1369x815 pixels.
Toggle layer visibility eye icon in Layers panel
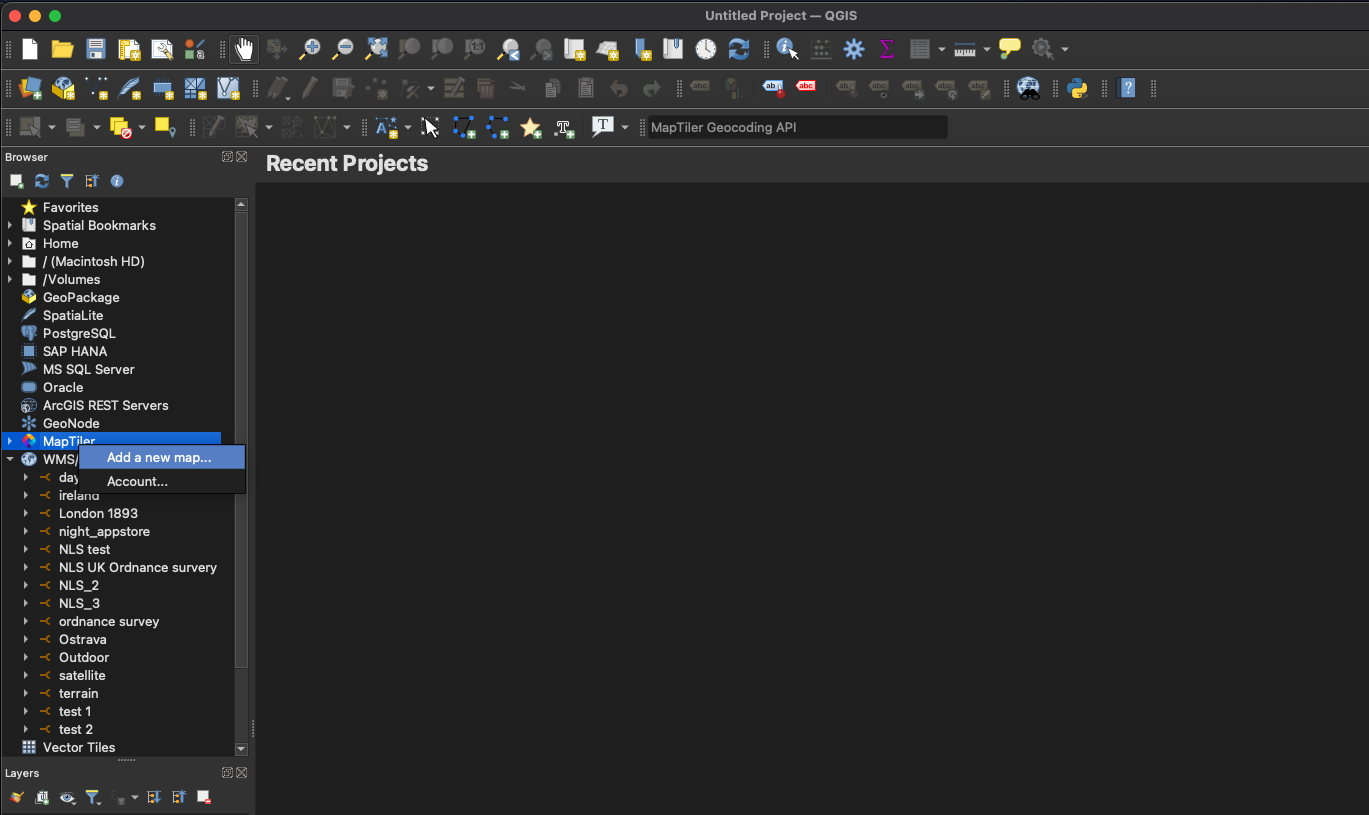click(x=67, y=797)
